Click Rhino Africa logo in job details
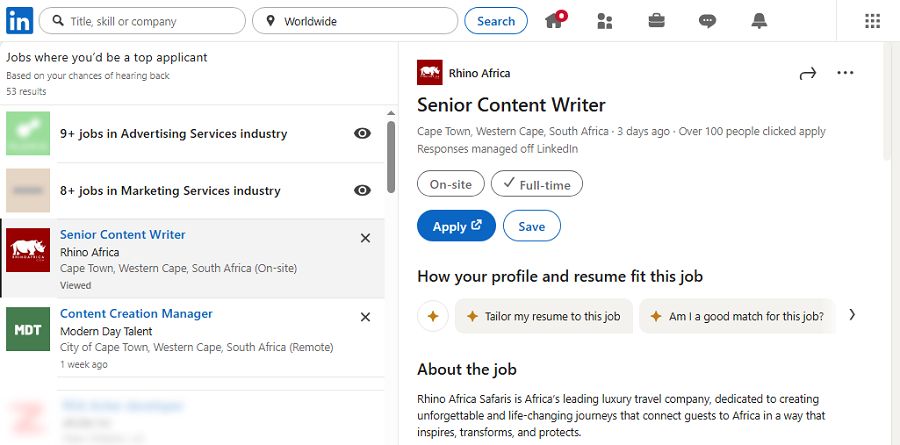This screenshot has height=445, width=900. (x=430, y=72)
